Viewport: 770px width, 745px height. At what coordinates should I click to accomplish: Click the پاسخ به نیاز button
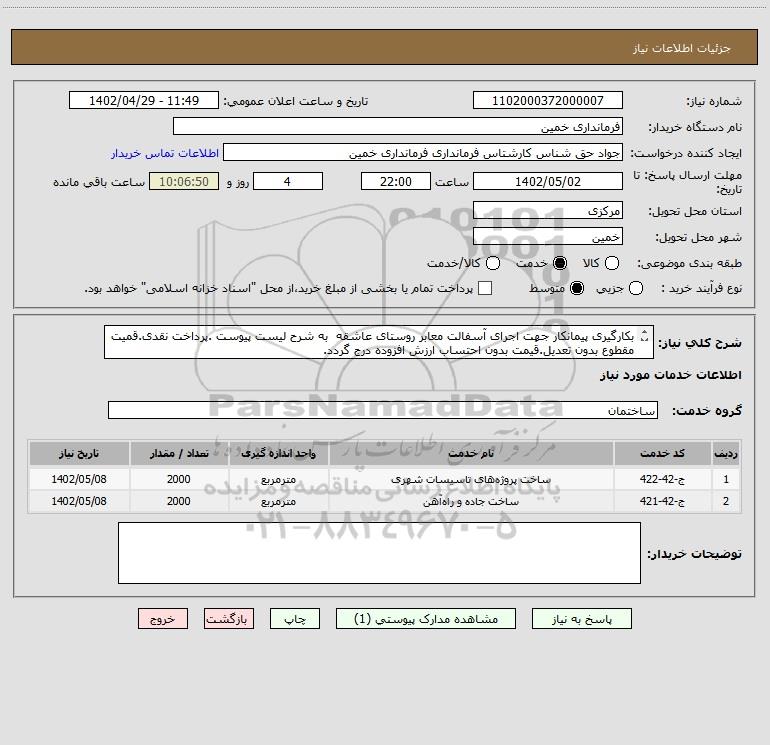pos(581,619)
